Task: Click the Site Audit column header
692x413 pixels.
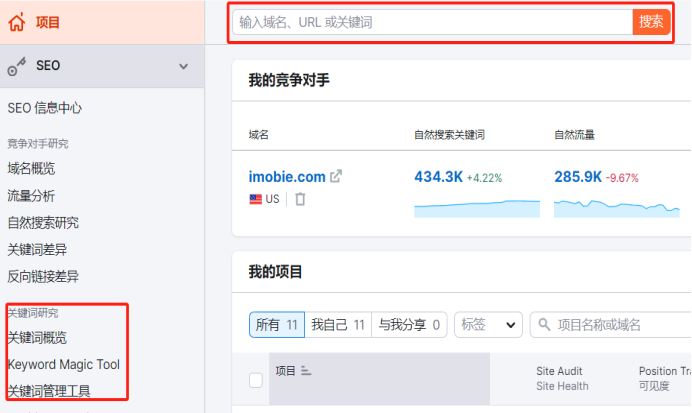Action: click(x=559, y=371)
